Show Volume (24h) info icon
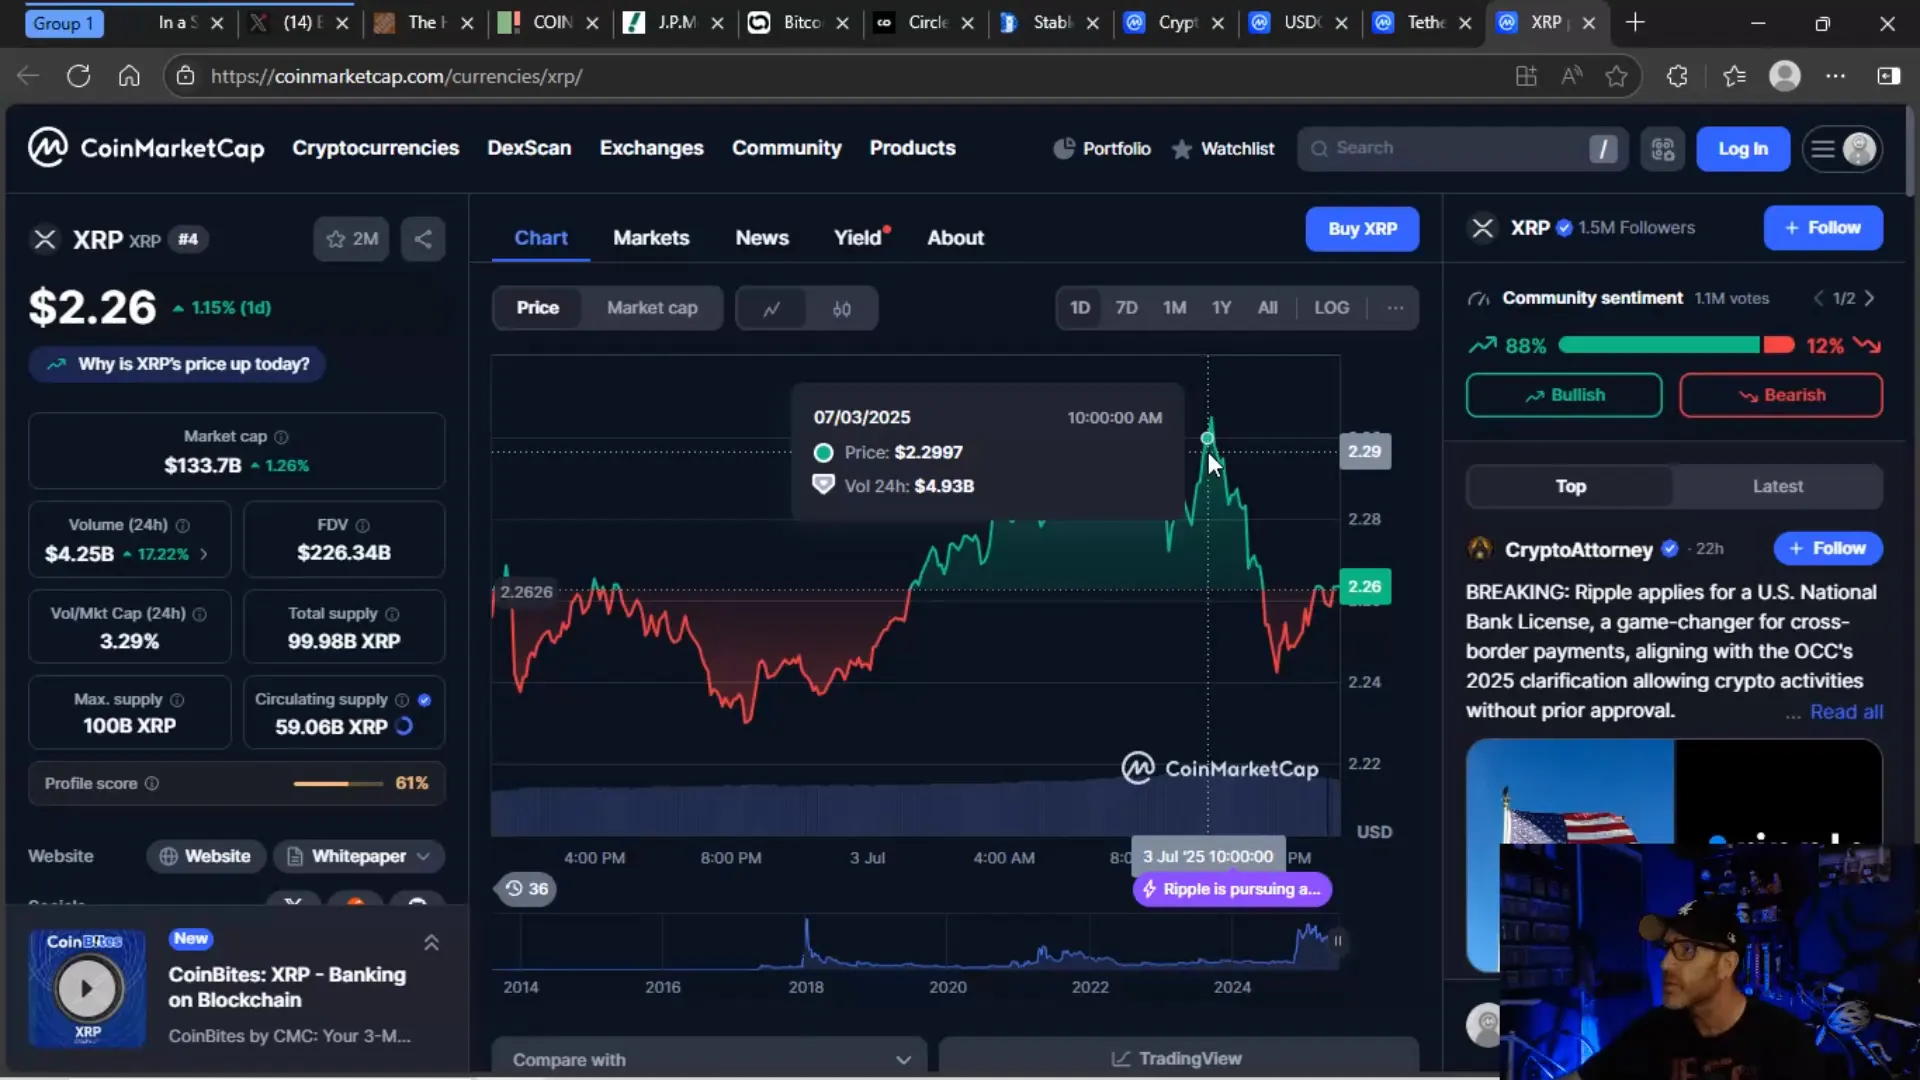The height and width of the screenshot is (1080, 1920). pyautogui.click(x=183, y=525)
